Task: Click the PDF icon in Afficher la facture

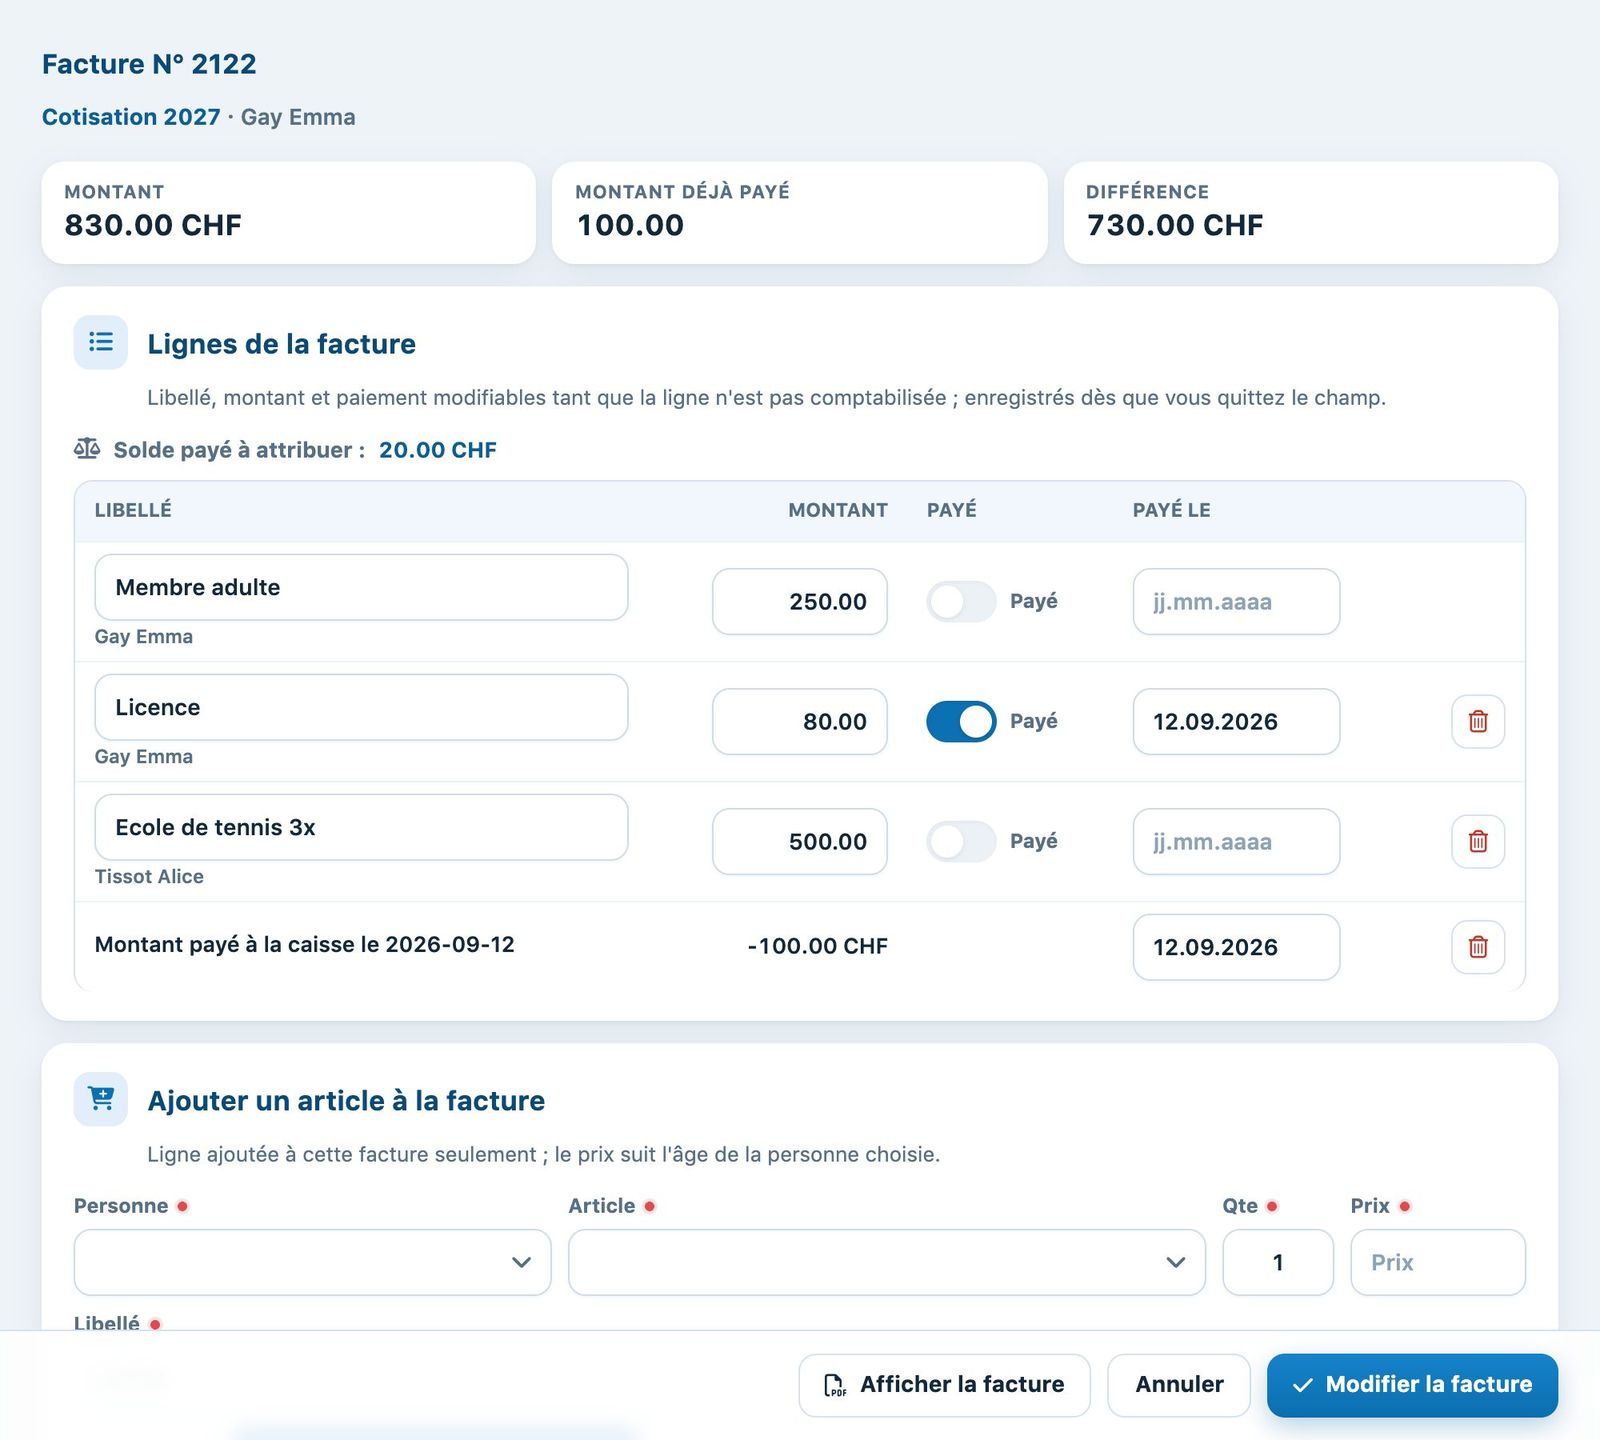Action: click(834, 1385)
